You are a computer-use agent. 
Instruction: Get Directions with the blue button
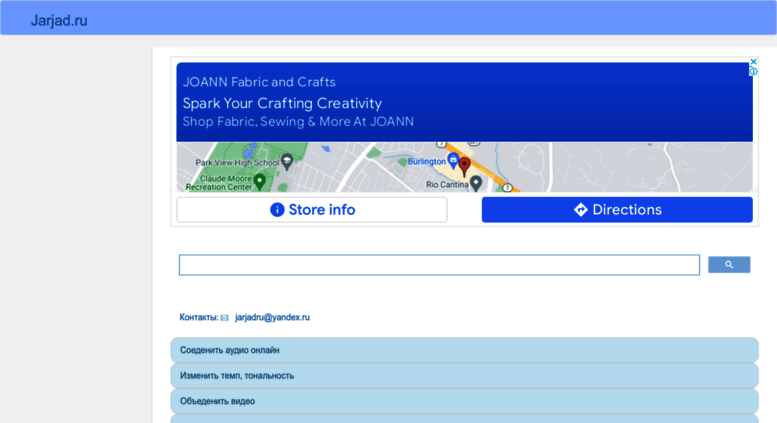[x=617, y=210]
